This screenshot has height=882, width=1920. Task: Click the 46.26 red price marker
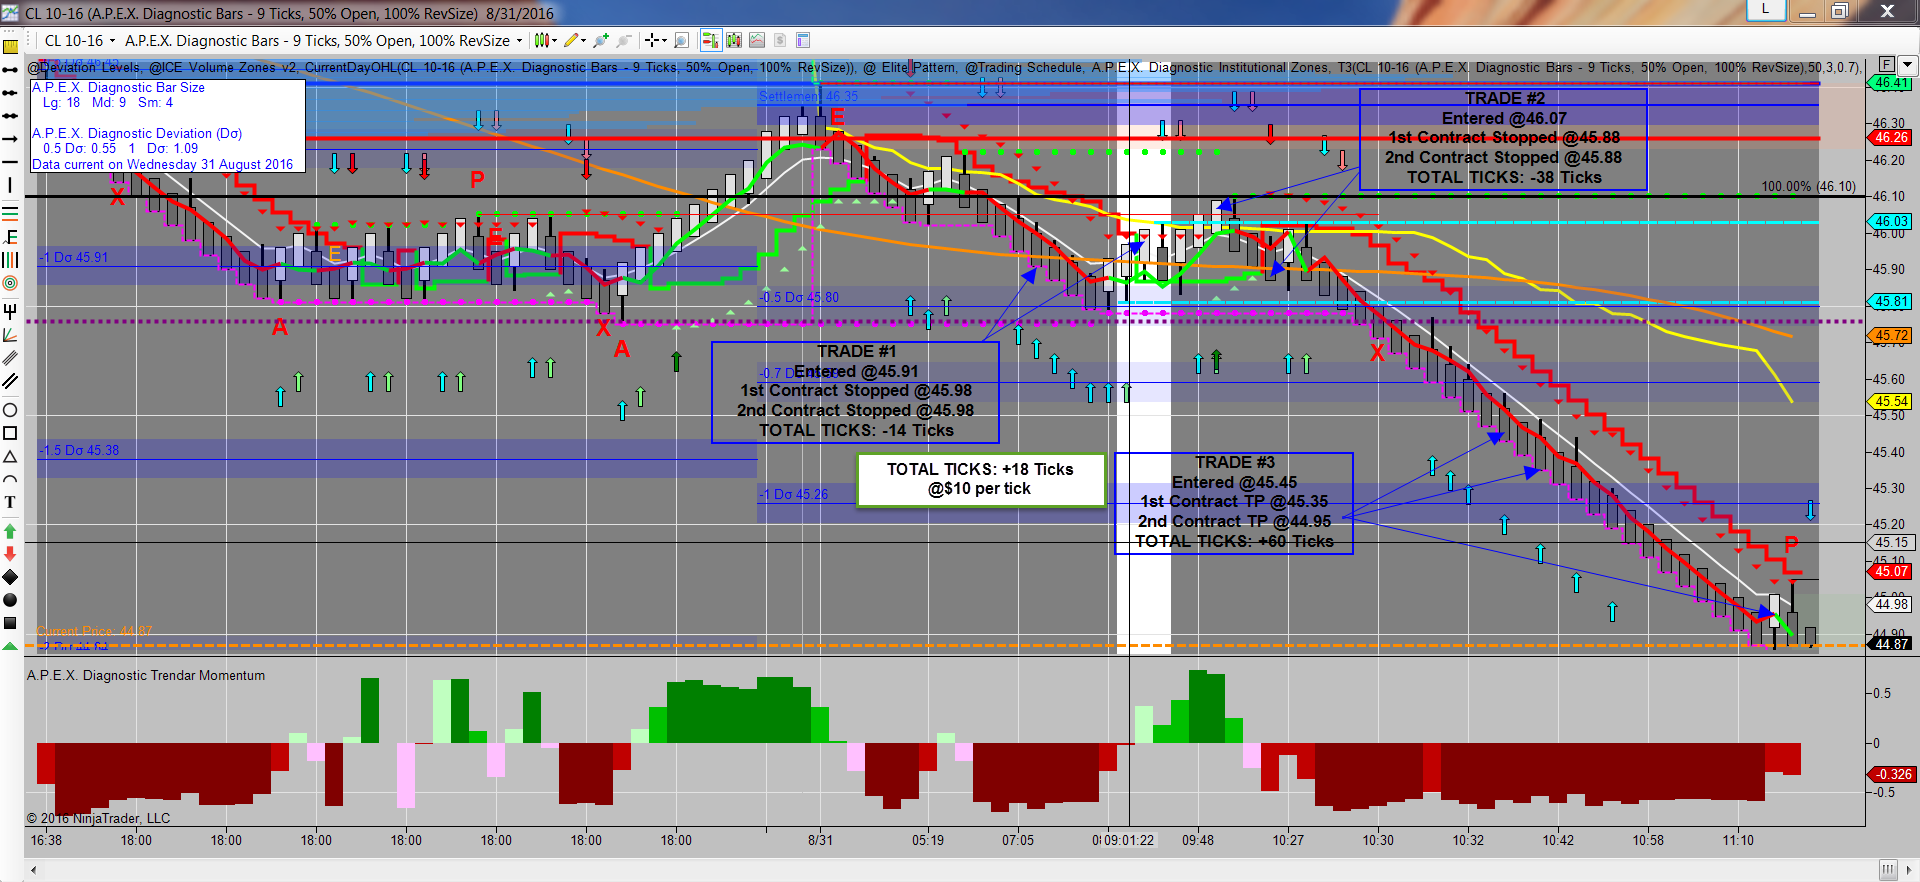point(1891,137)
